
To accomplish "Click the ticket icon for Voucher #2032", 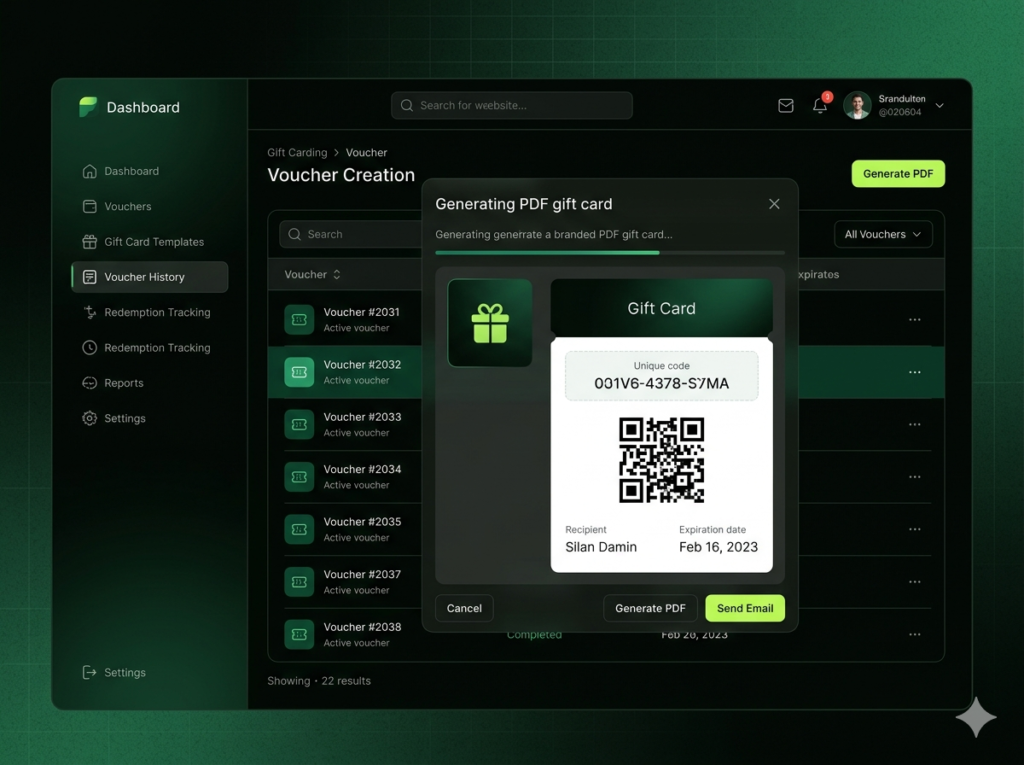I will pyautogui.click(x=299, y=372).
